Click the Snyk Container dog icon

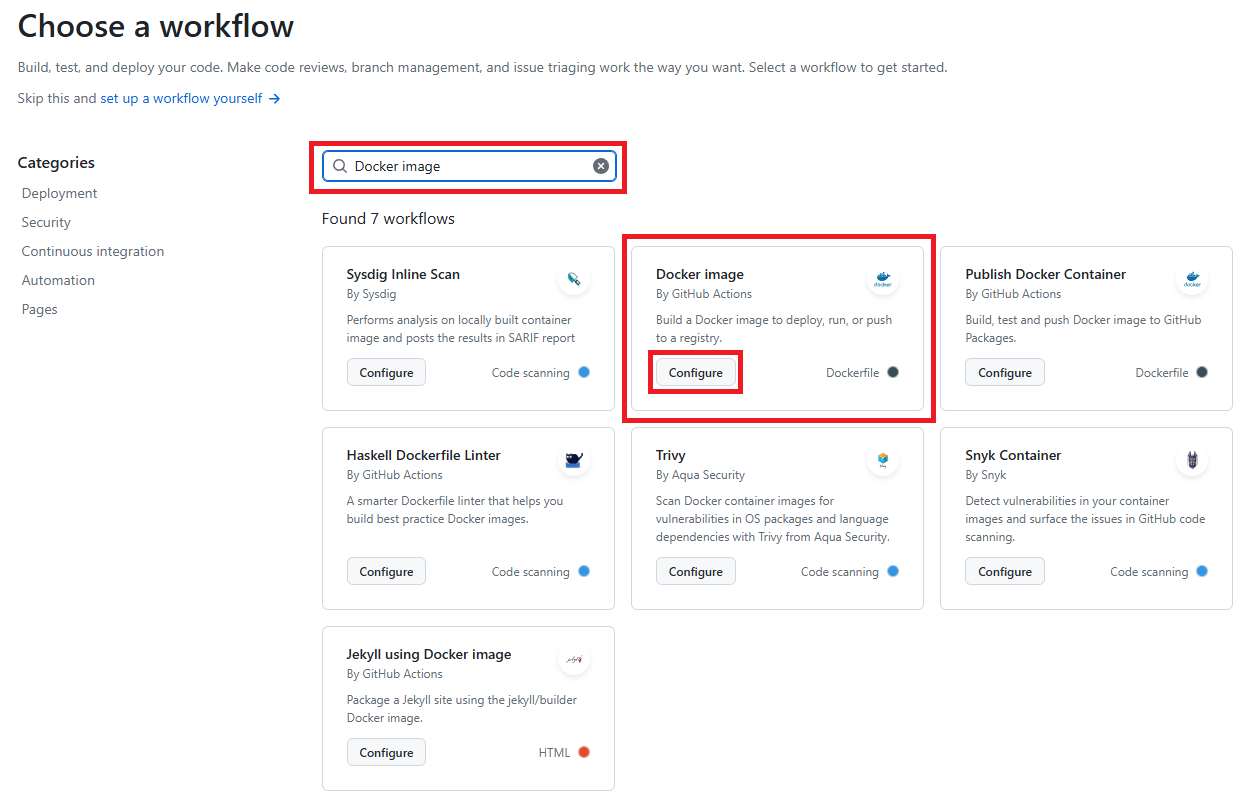coord(1192,461)
